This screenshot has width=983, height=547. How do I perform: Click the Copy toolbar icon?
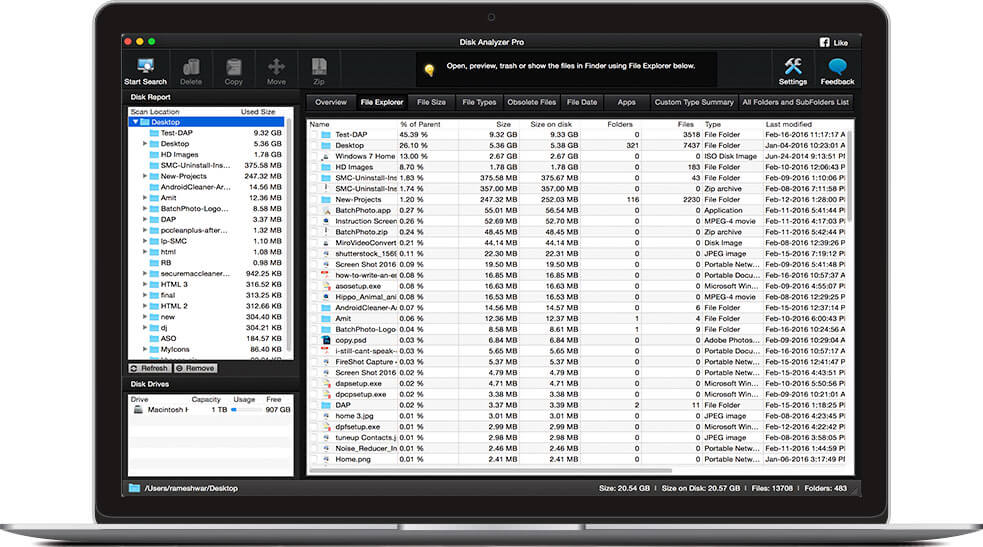click(x=234, y=66)
